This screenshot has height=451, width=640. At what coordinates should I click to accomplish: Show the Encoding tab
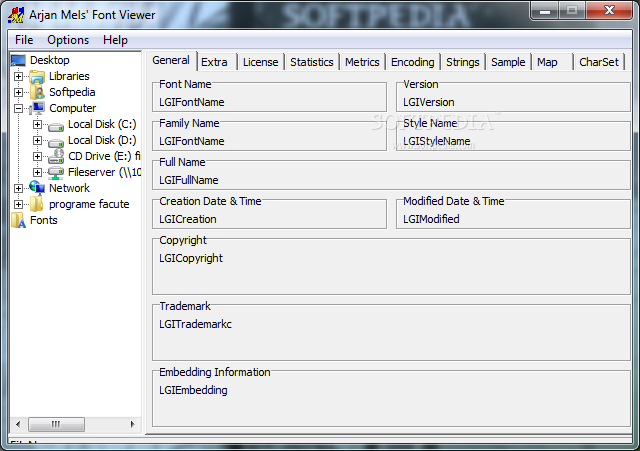tap(413, 62)
